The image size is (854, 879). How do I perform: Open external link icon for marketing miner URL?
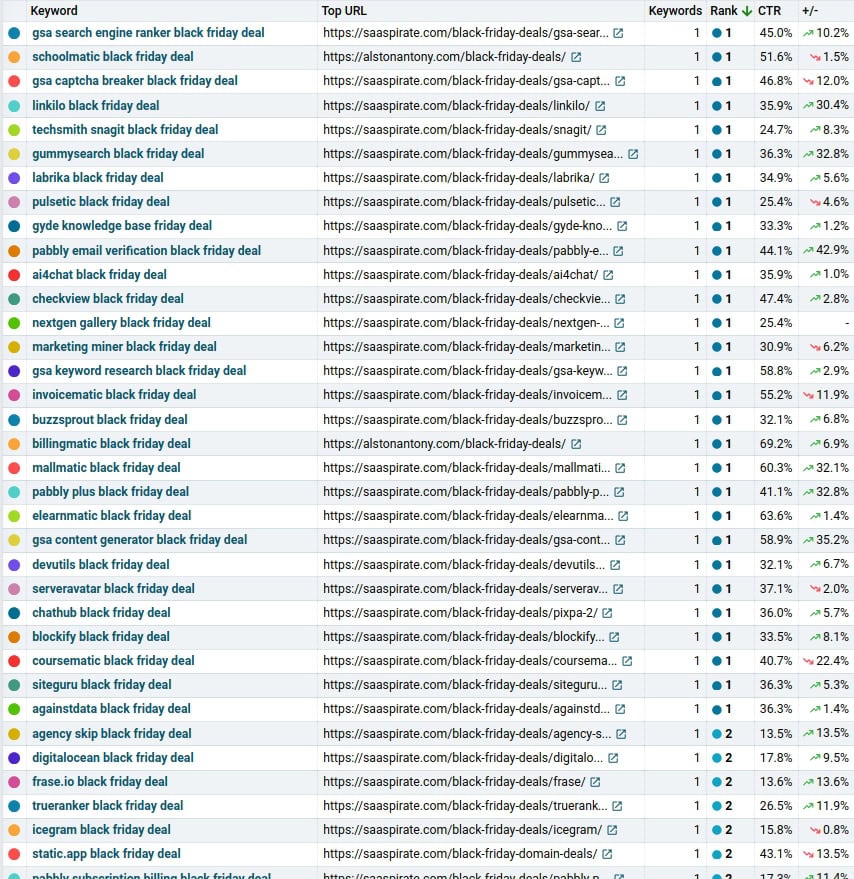[x=620, y=347]
